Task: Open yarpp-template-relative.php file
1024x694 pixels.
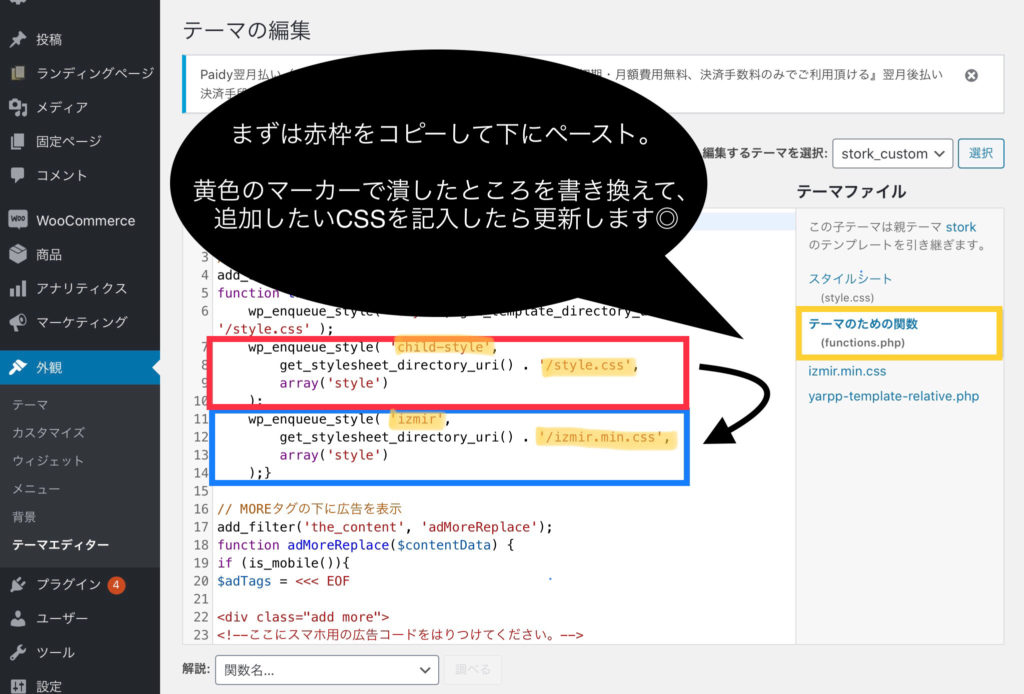Action: coord(893,396)
